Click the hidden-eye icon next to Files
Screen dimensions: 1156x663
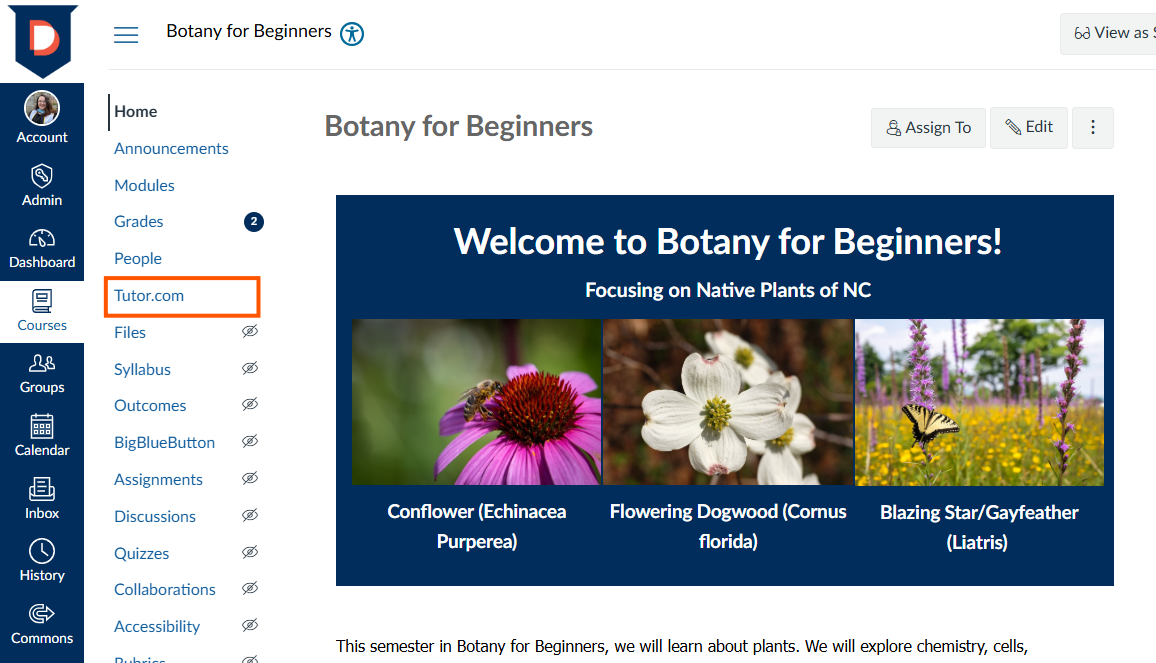pyautogui.click(x=250, y=331)
